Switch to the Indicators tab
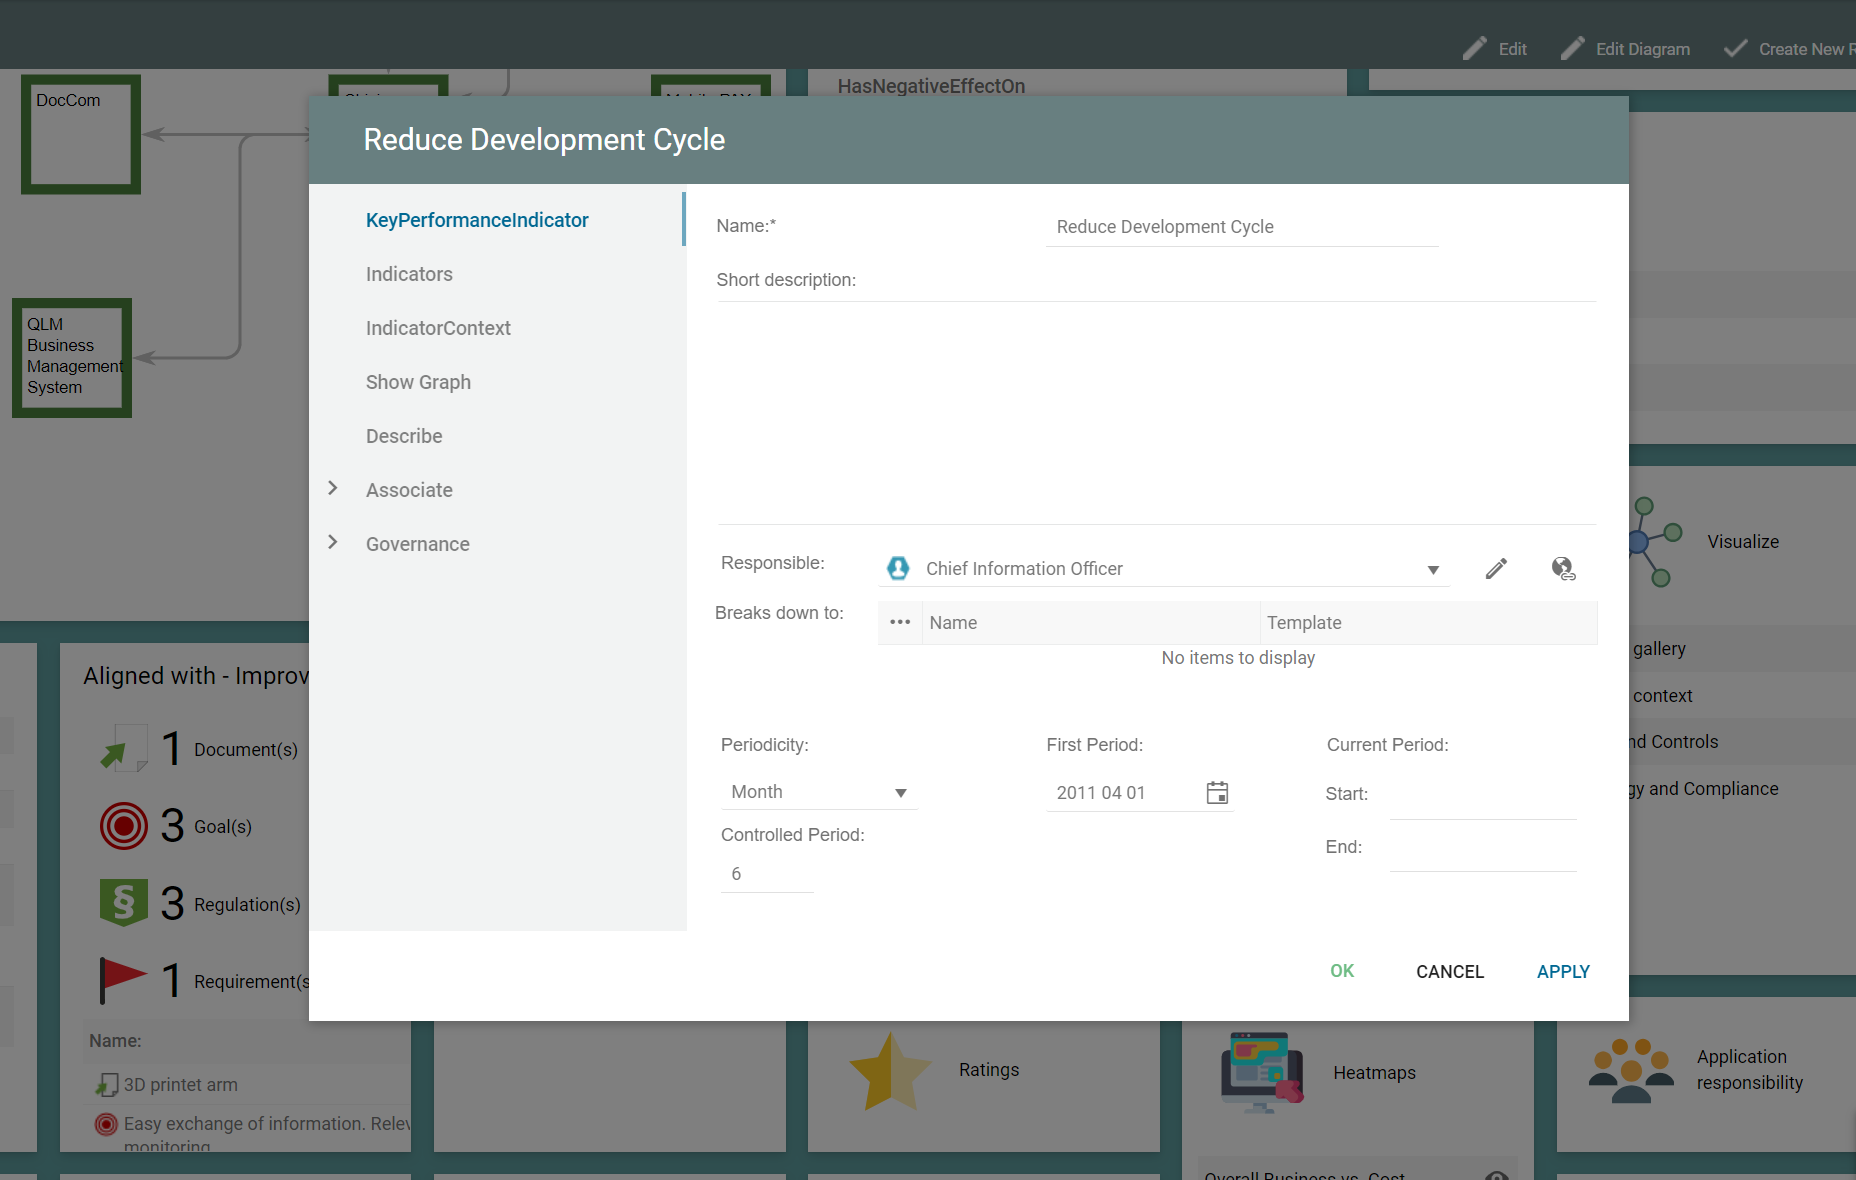 coord(409,274)
